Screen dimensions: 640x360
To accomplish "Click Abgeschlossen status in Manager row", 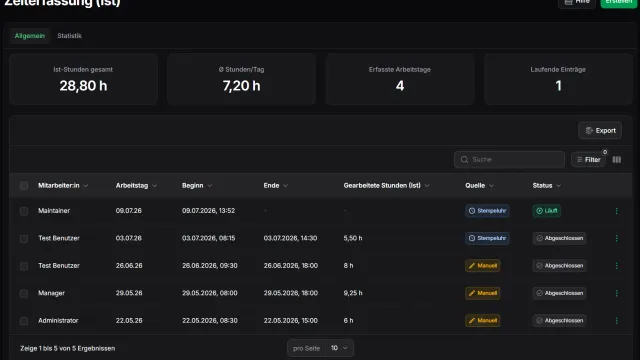I will (x=559, y=293).
